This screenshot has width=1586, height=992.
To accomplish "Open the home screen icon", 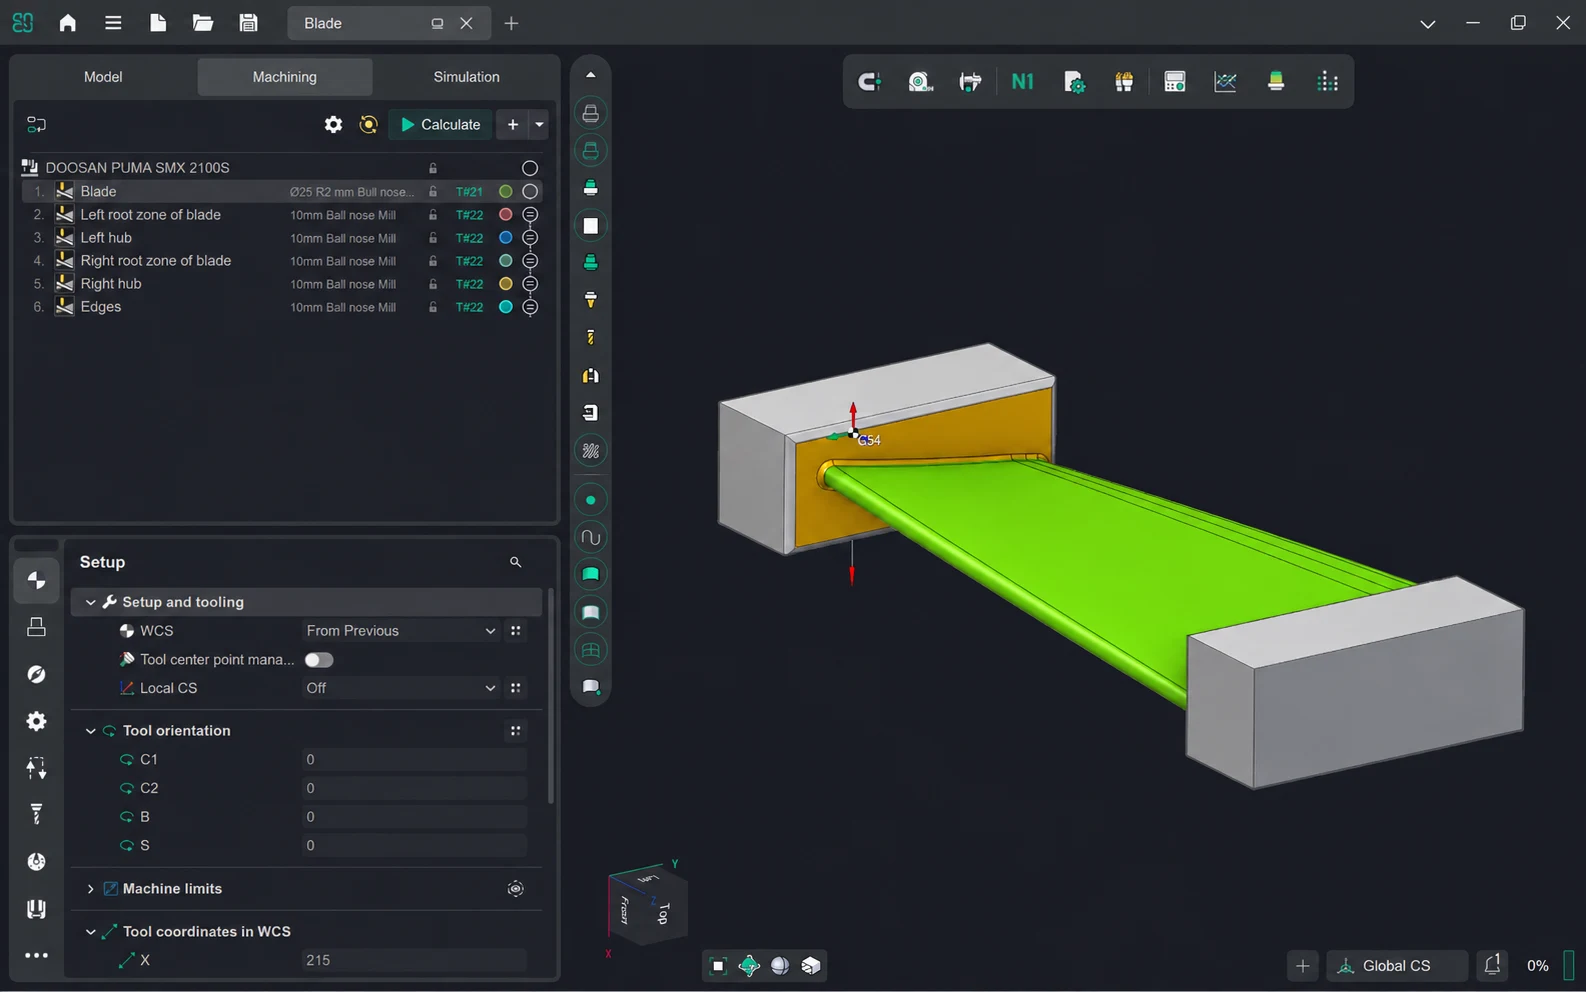I will pos(67,23).
